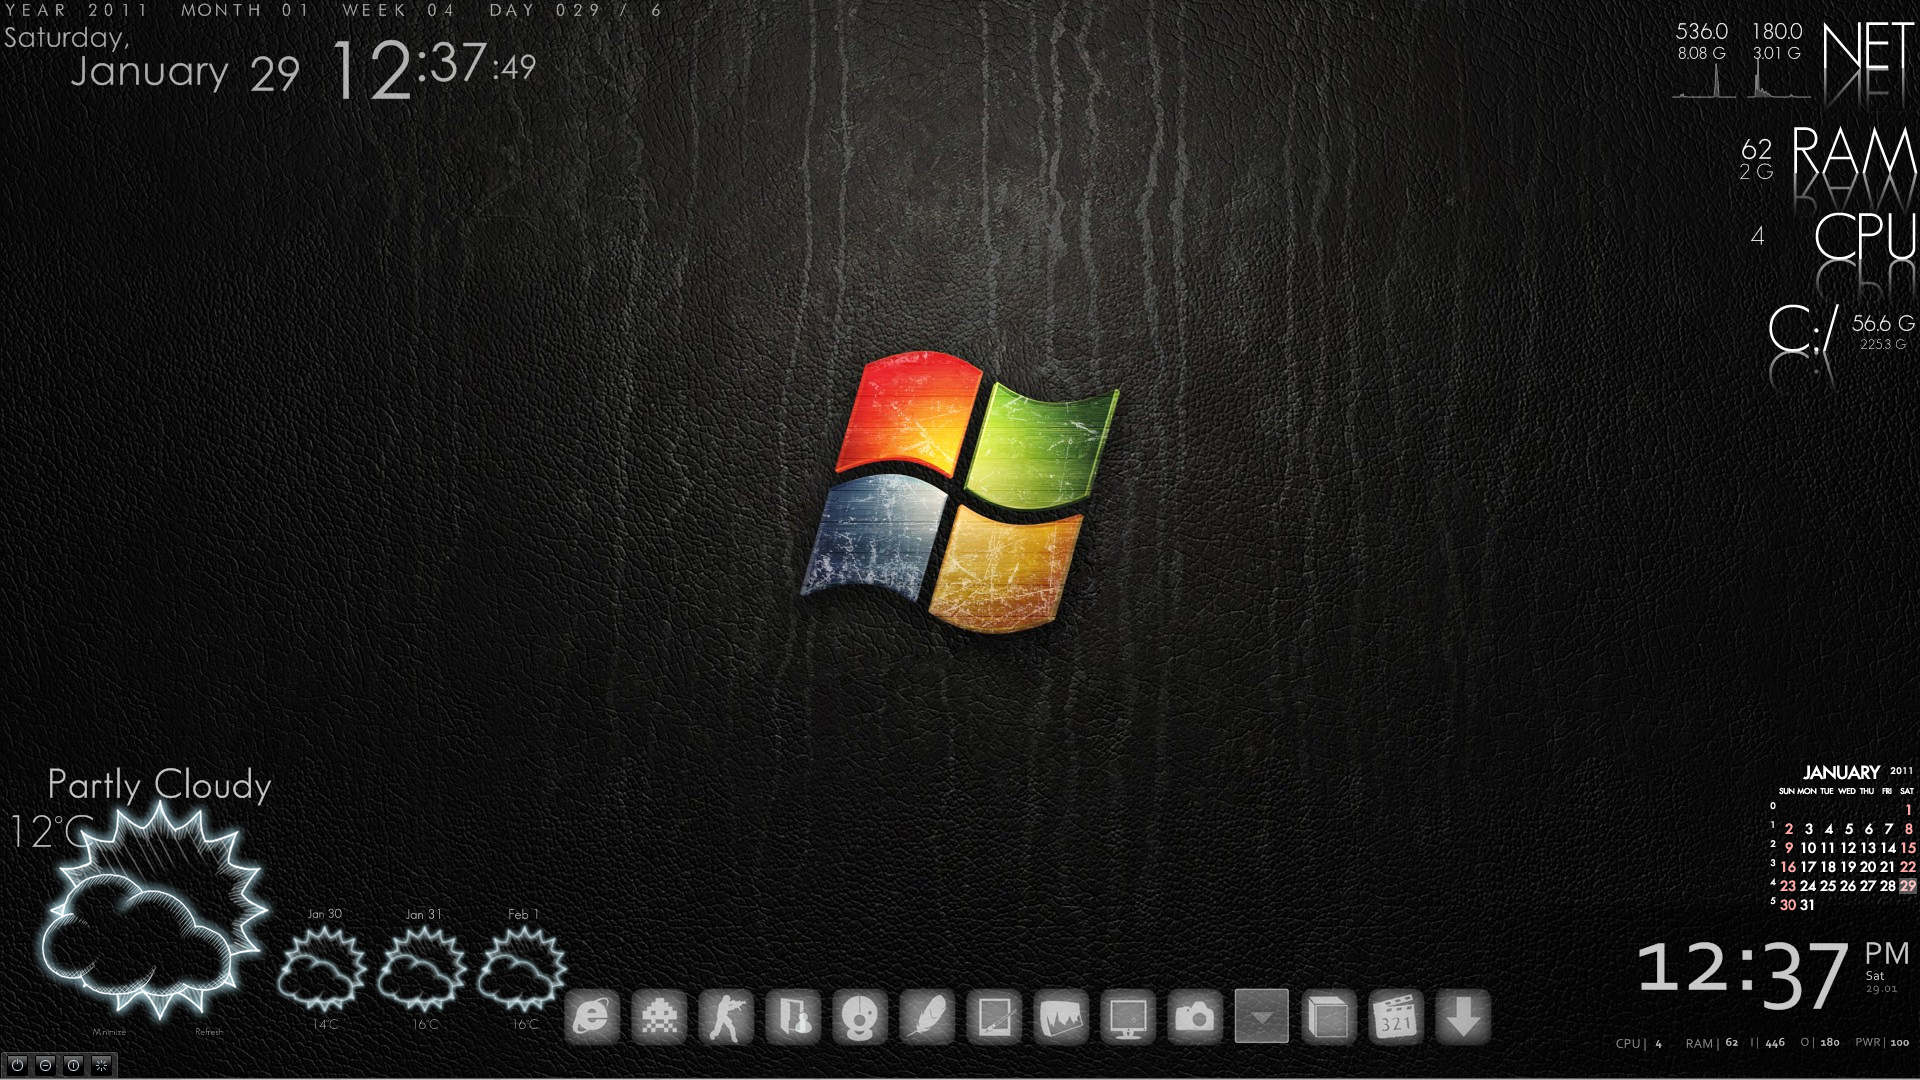The width and height of the screenshot is (1920, 1080).
Task: Click Minimize under the weather widget
Action: pyautogui.click(x=109, y=1032)
